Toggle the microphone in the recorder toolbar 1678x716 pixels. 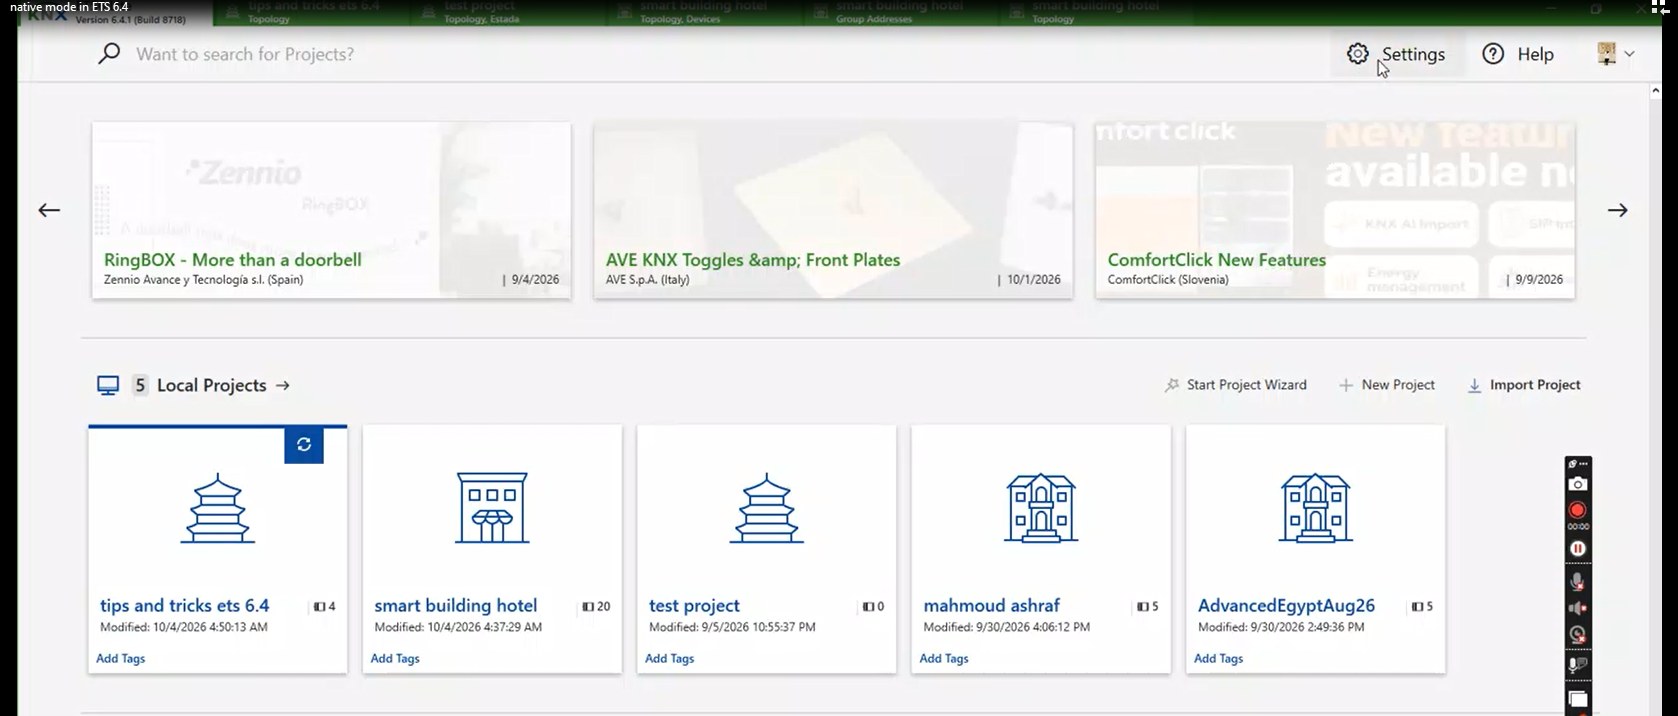[1578, 581]
